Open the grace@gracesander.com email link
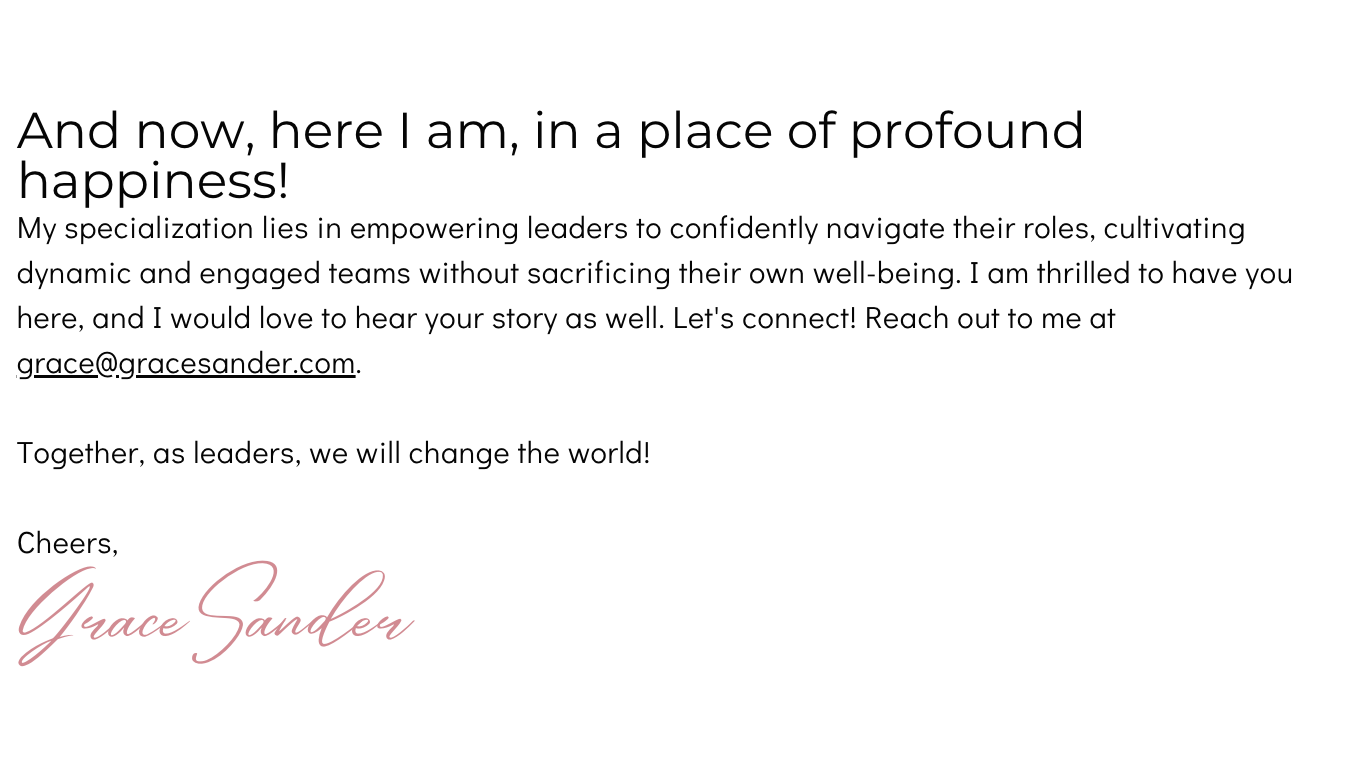This screenshot has height=768, width=1366. pyautogui.click(x=186, y=363)
